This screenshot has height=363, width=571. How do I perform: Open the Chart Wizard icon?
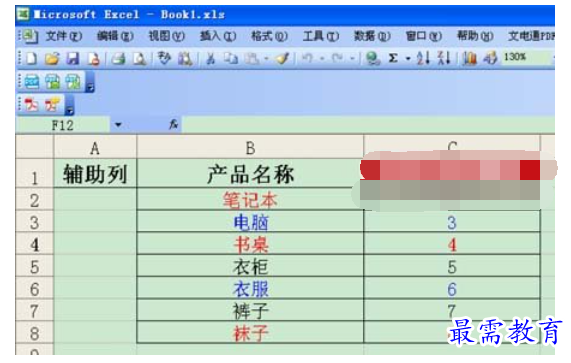469,58
